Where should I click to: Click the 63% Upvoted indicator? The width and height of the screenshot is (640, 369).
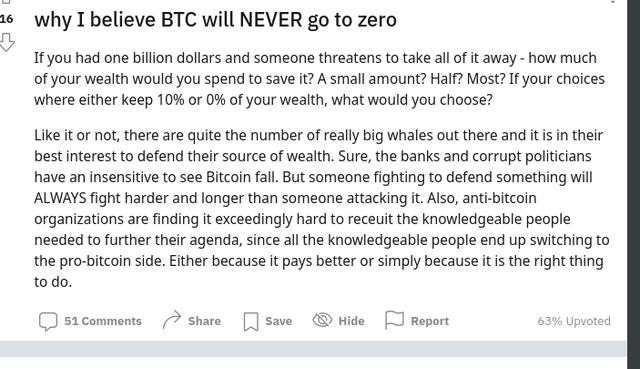(x=574, y=321)
